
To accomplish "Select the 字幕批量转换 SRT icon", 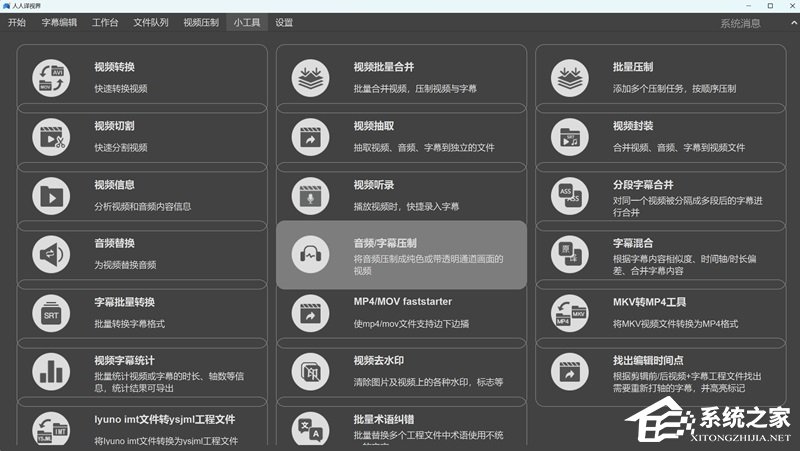I will pyautogui.click(x=51, y=313).
